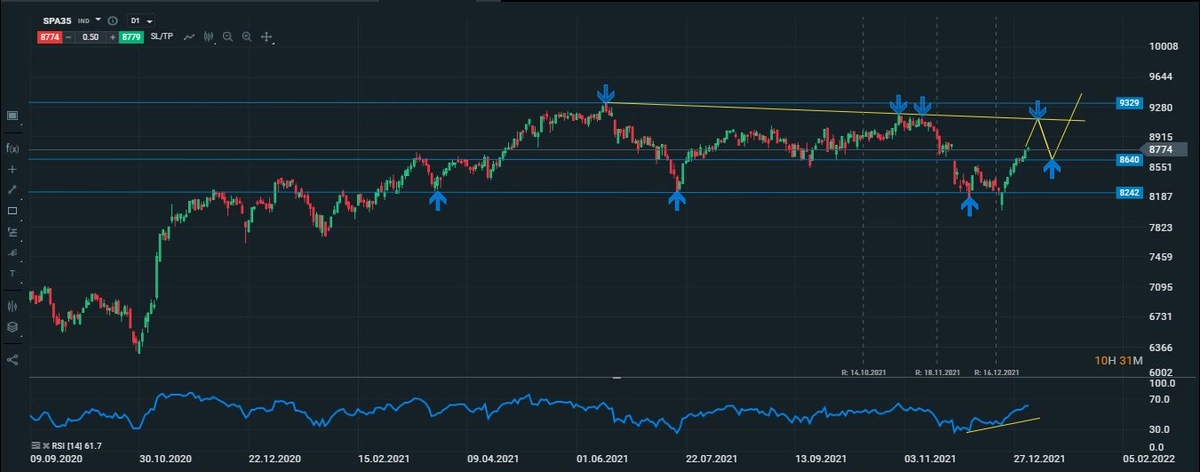
Task: Click the green 8779 buy price button
Action: pos(131,37)
